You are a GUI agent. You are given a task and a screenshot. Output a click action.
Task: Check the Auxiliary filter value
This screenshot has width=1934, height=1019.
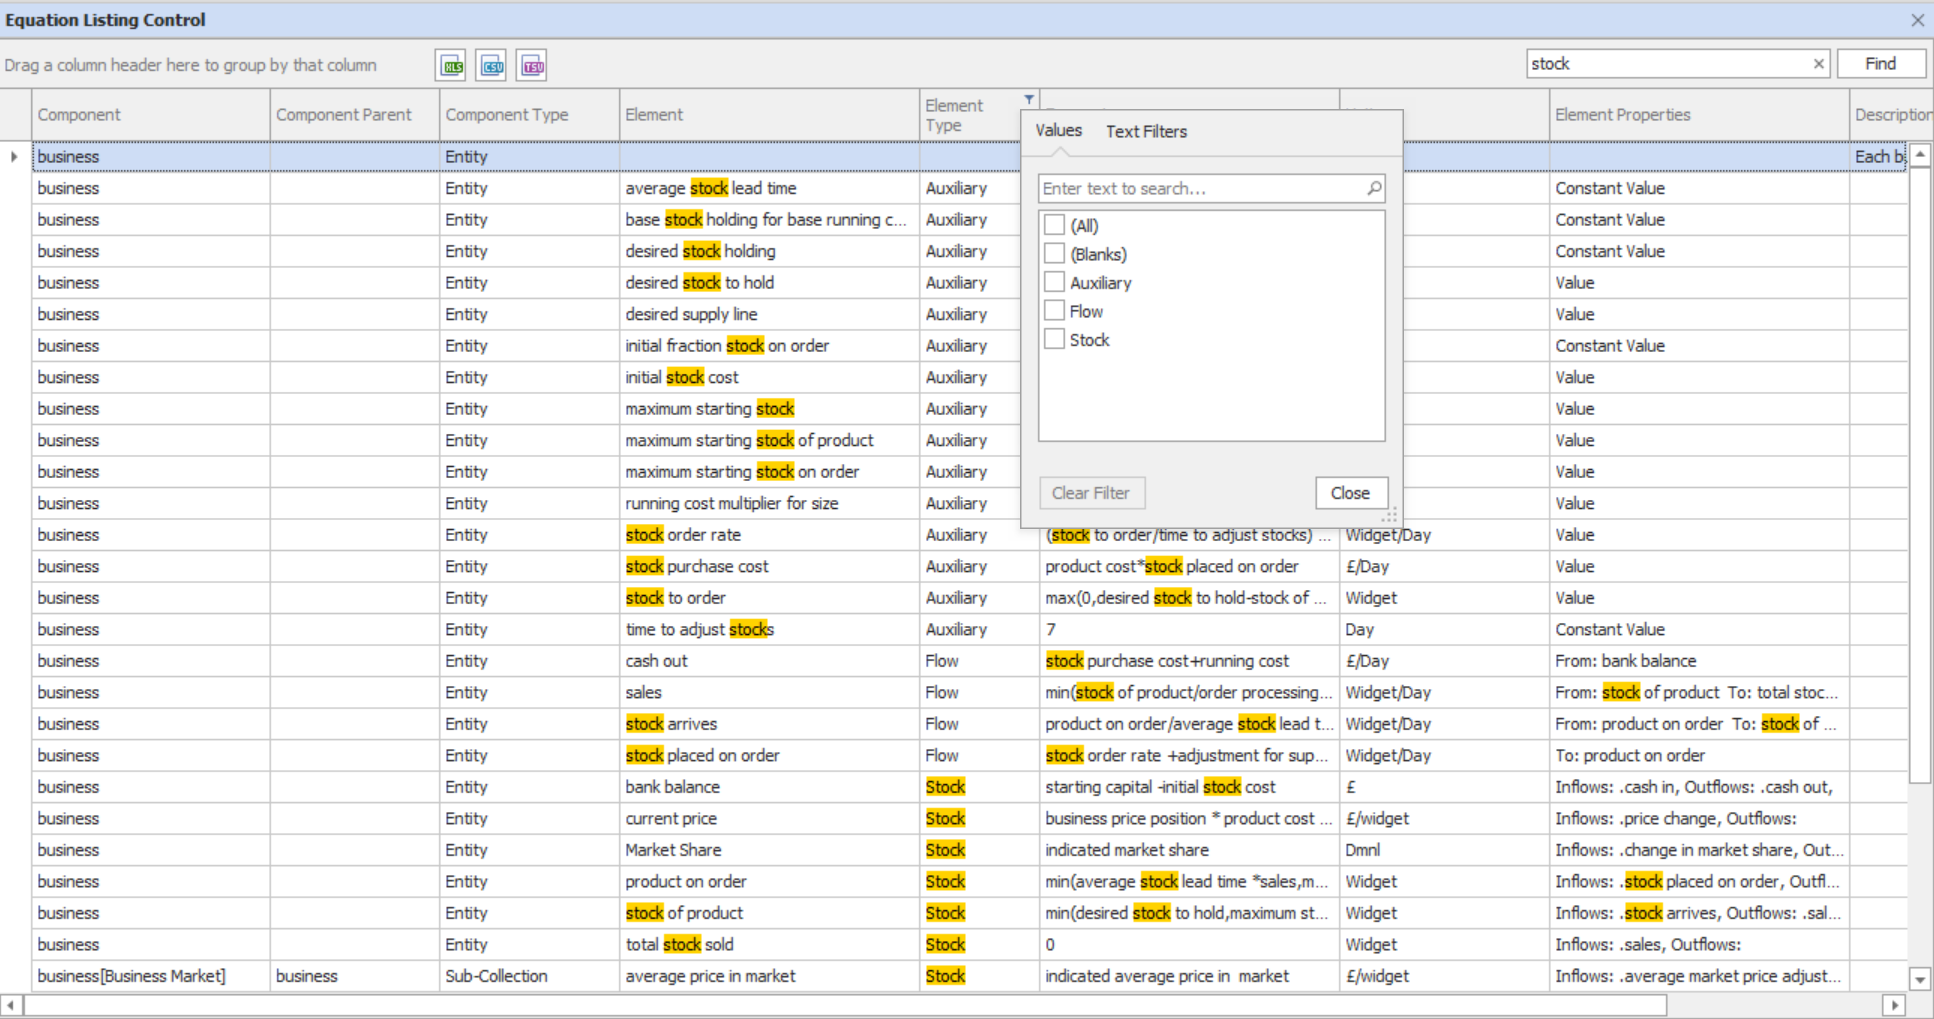[1054, 282]
